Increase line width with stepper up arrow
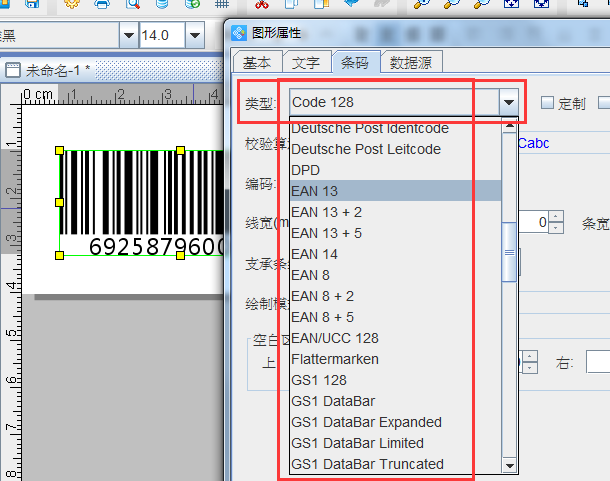The image size is (610, 481). (557, 216)
